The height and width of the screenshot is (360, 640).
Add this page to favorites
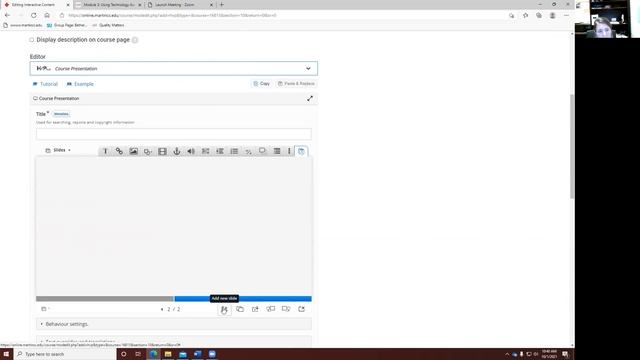pos(525,16)
